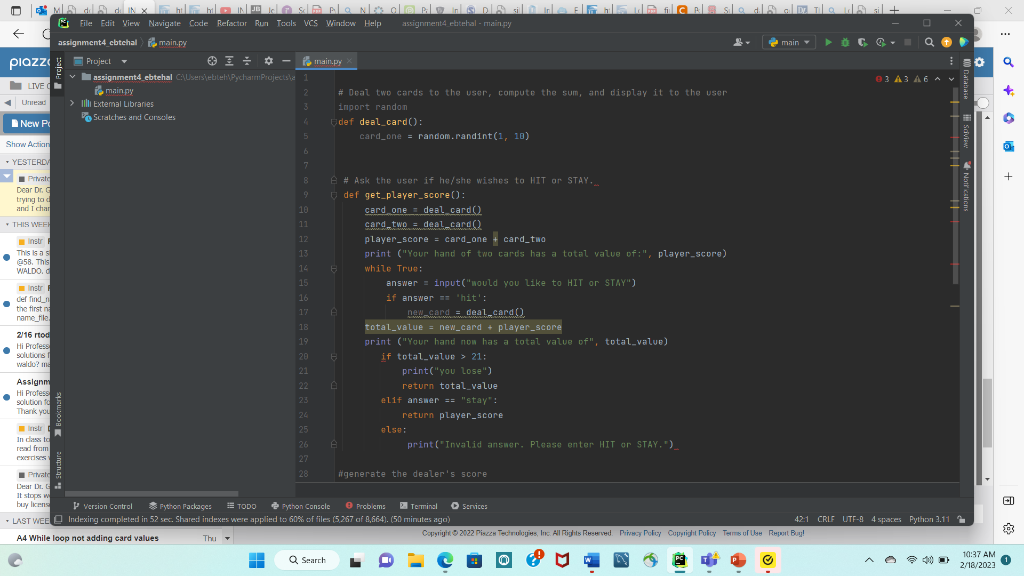This screenshot has width=1024, height=576.
Task: Click the PyCharm icon in Windows taskbar
Action: tap(679, 560)
